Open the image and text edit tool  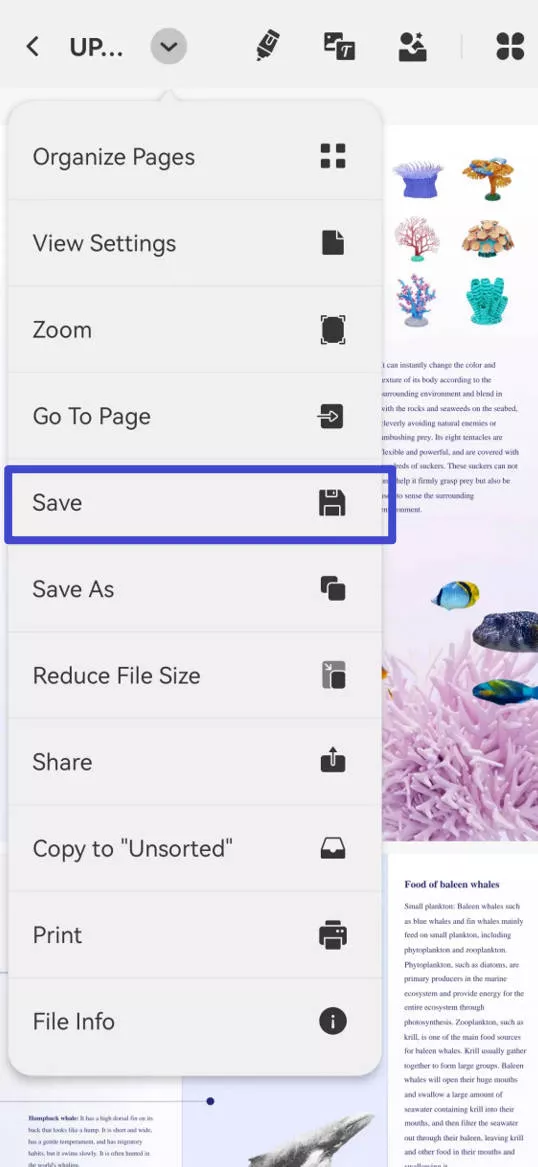click(x=339, y=46)
